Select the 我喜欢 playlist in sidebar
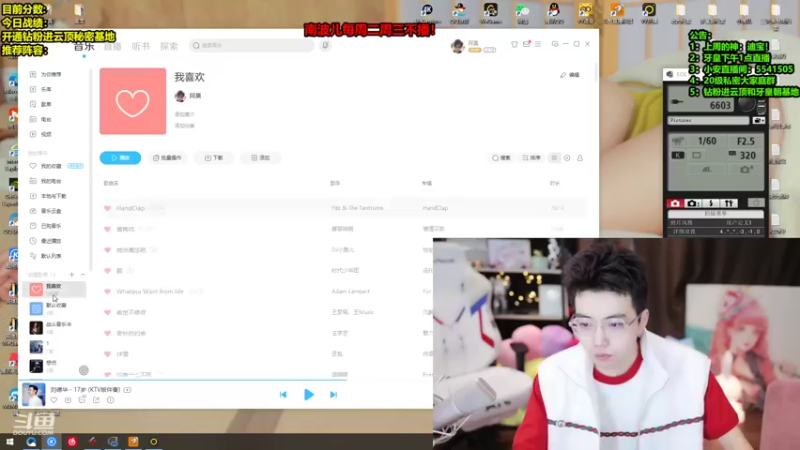The image size is (800, 450). (55, 289)
